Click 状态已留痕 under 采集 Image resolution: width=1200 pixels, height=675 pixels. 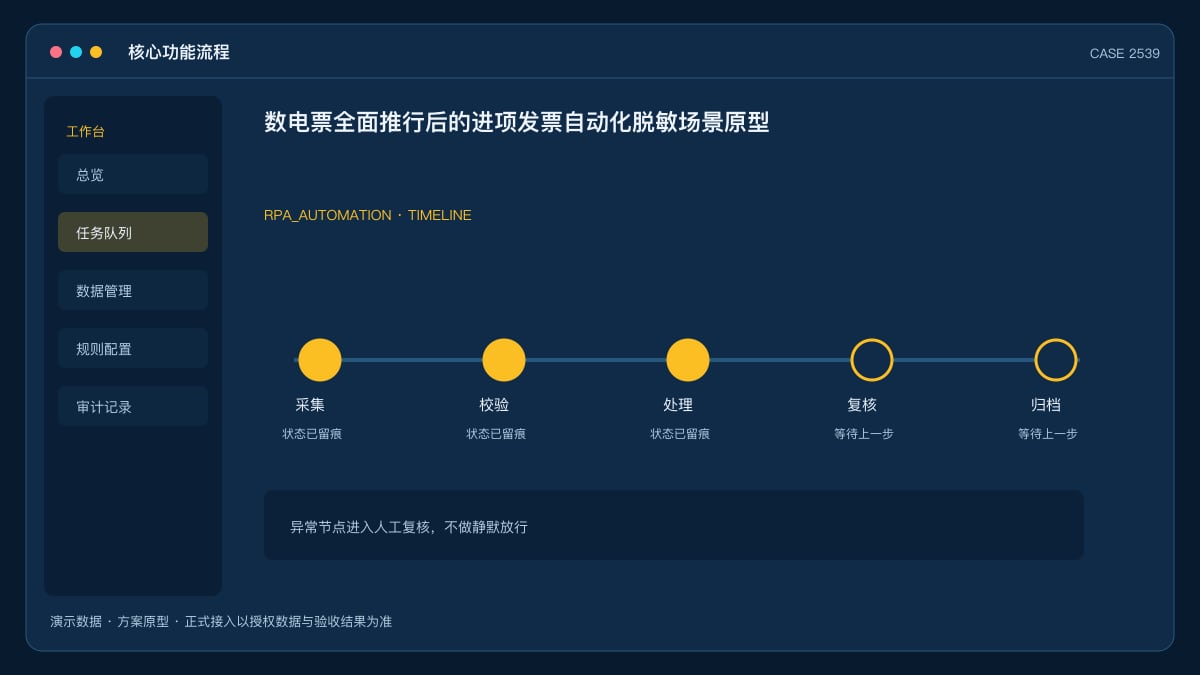point(312,434)
